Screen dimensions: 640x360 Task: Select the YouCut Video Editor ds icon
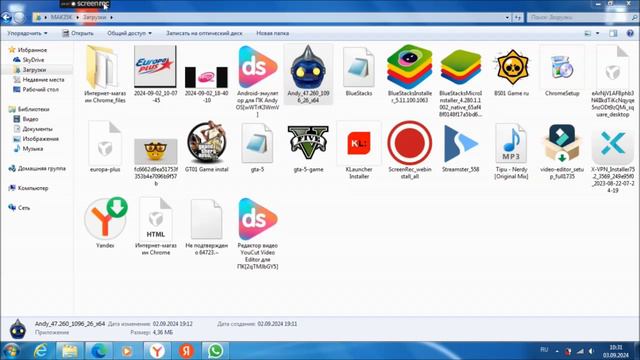coord(258,219)
